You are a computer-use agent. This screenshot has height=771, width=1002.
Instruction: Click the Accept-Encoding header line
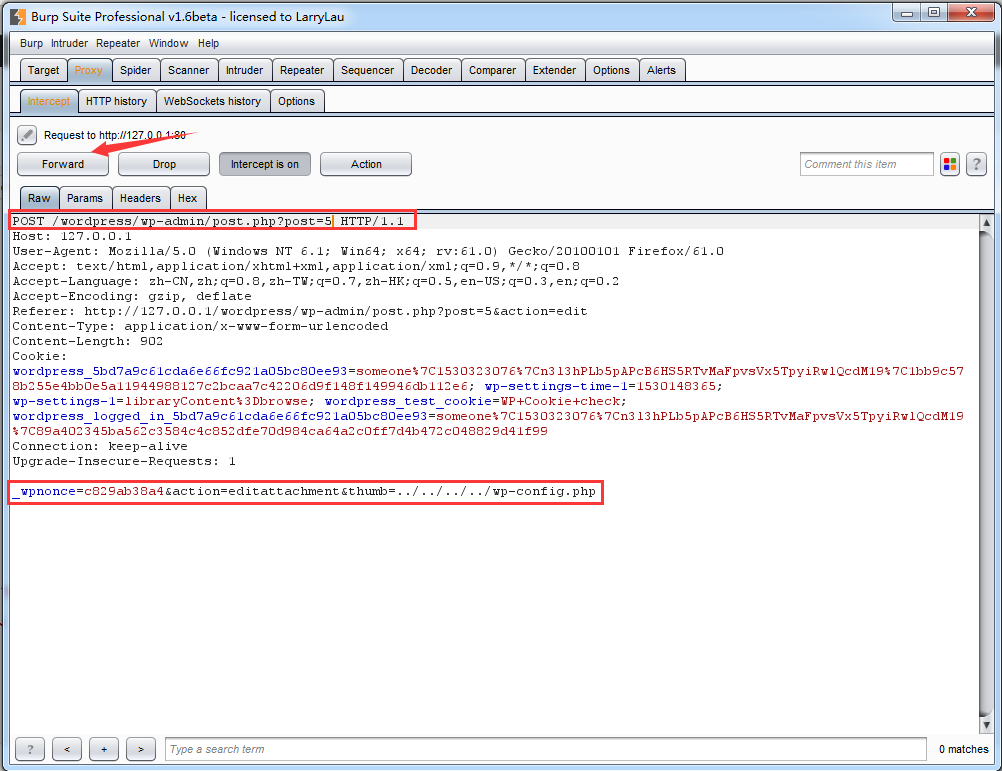pos(132,296)
